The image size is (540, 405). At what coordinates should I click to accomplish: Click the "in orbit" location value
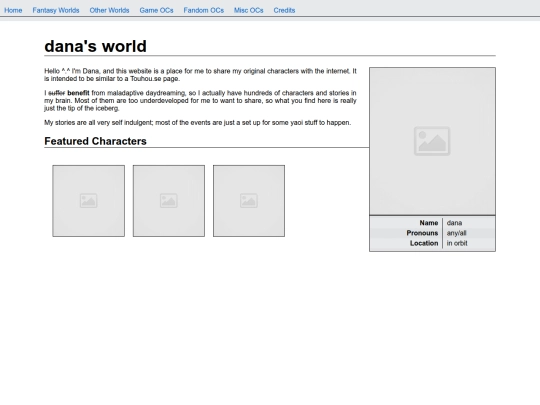tap(457, 243)
